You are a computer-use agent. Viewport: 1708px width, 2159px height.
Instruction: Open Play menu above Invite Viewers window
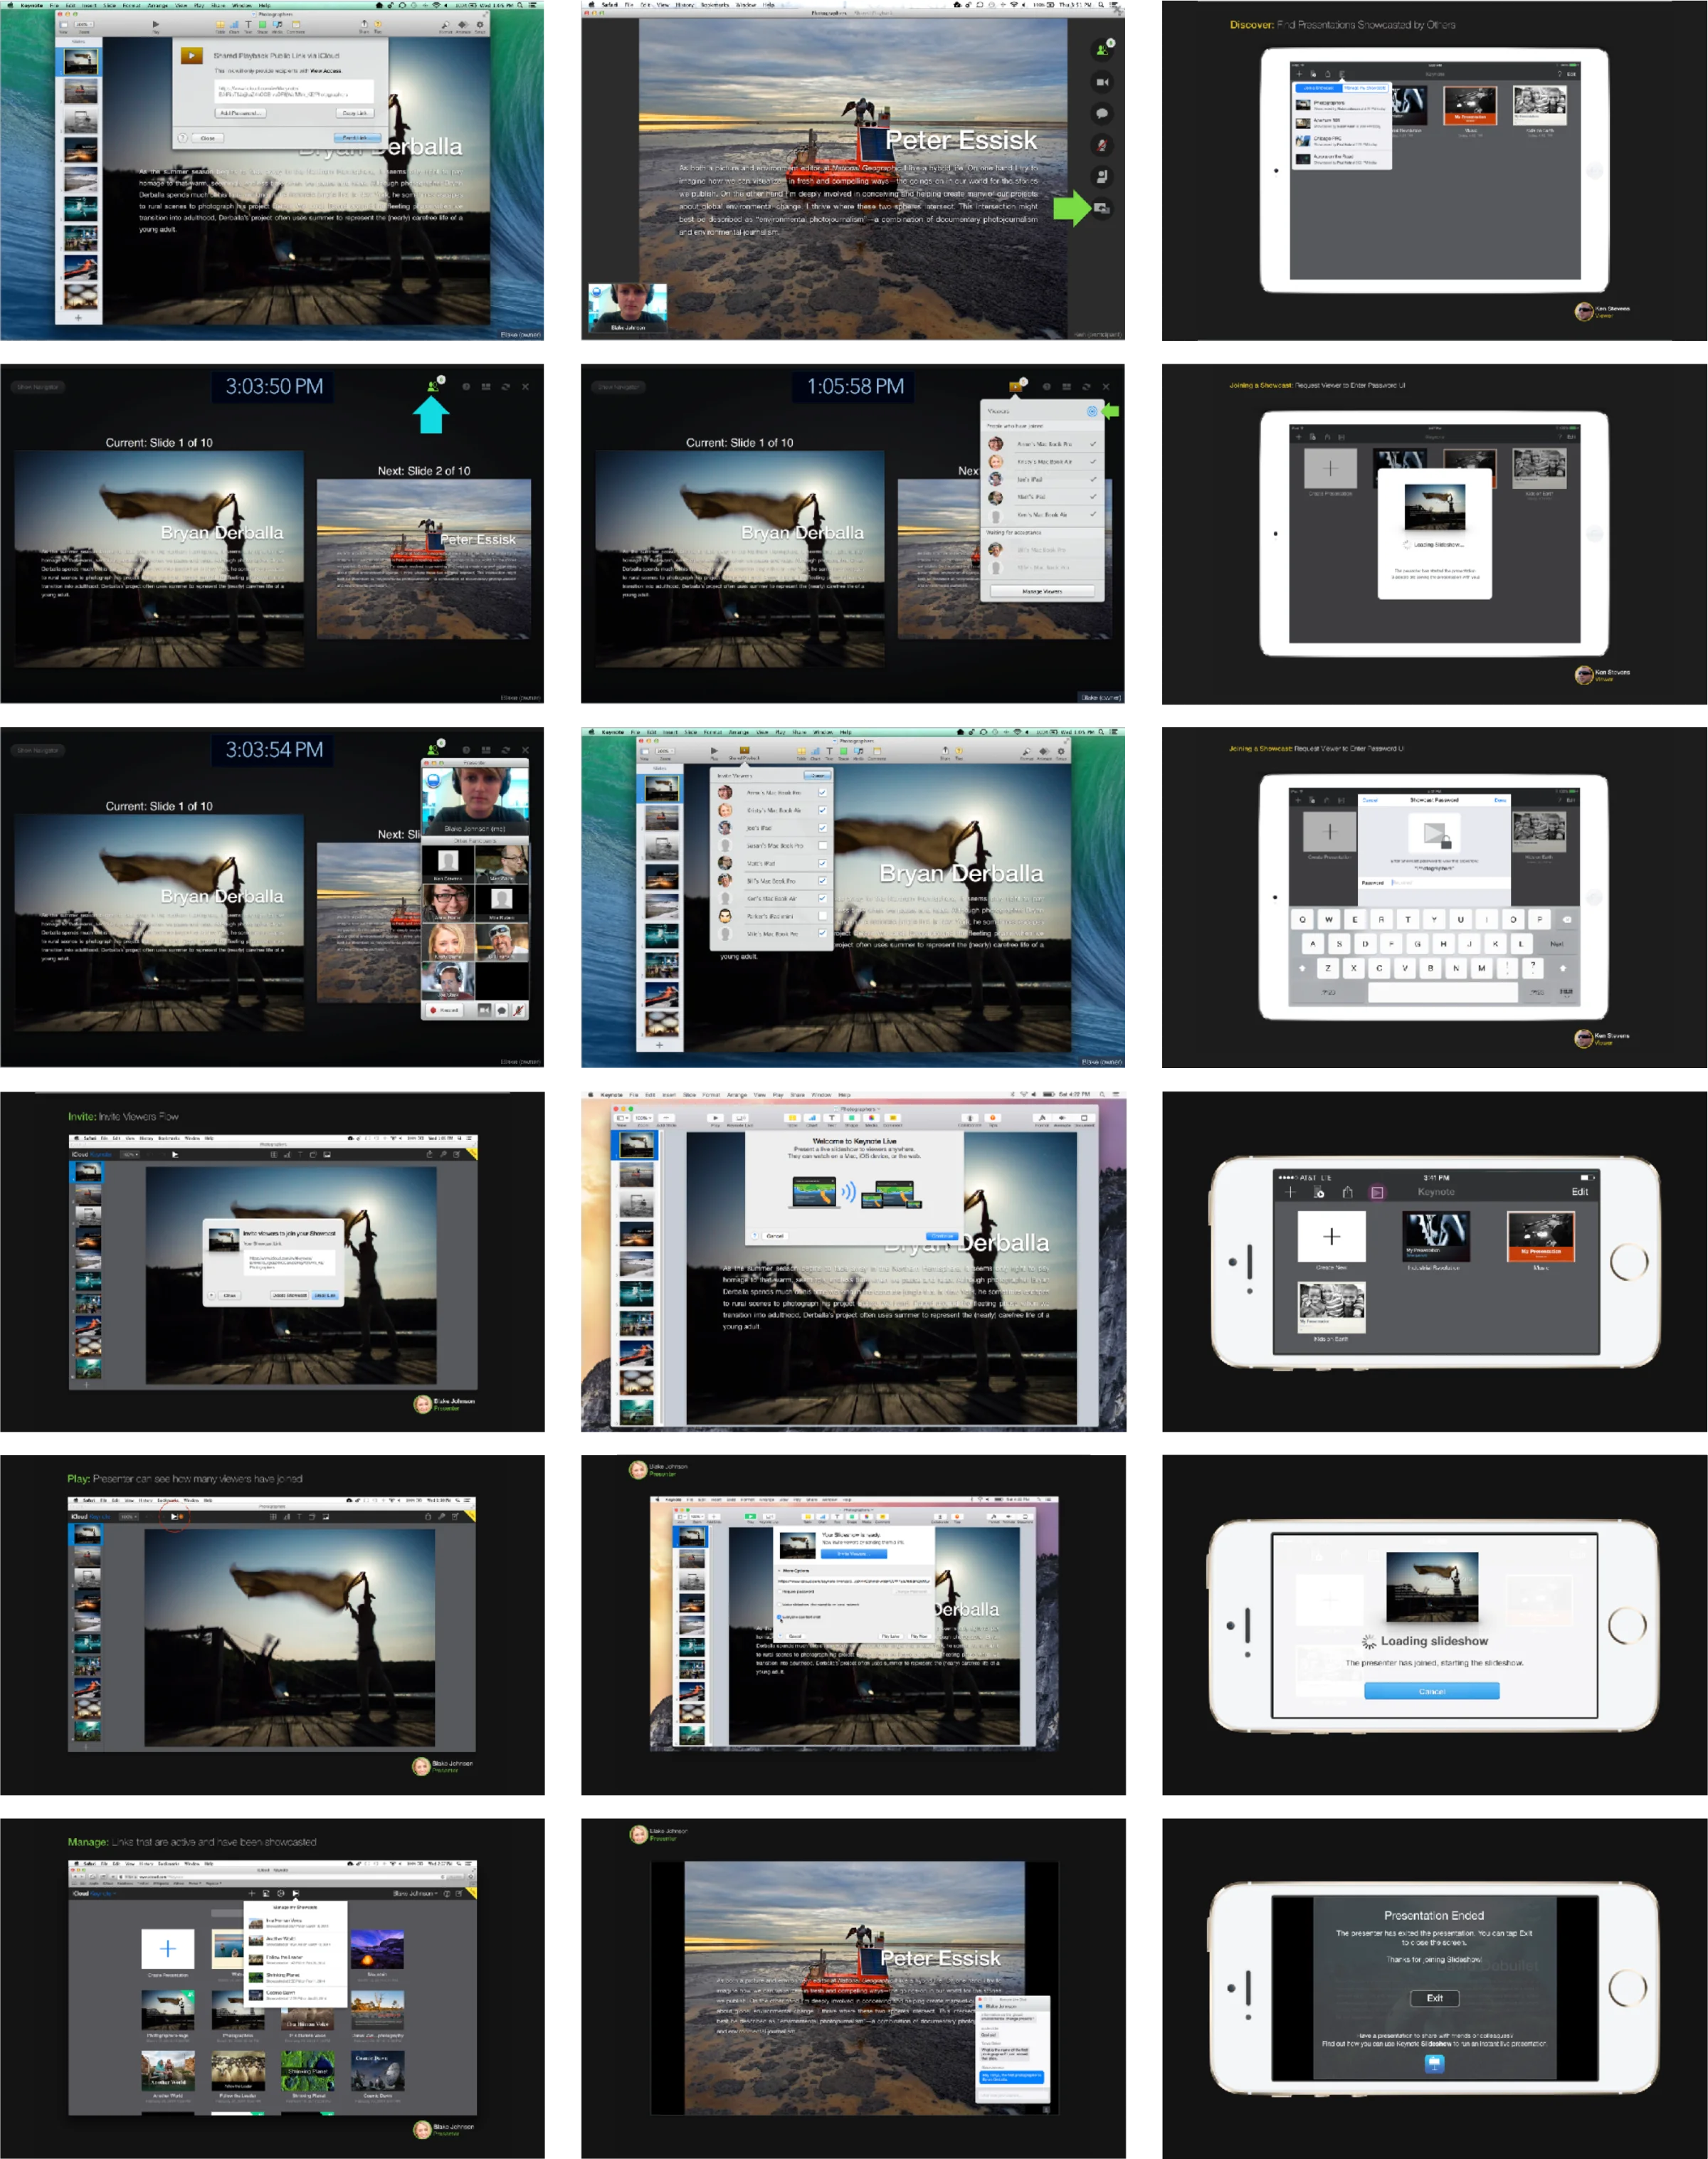coord(780,732)
